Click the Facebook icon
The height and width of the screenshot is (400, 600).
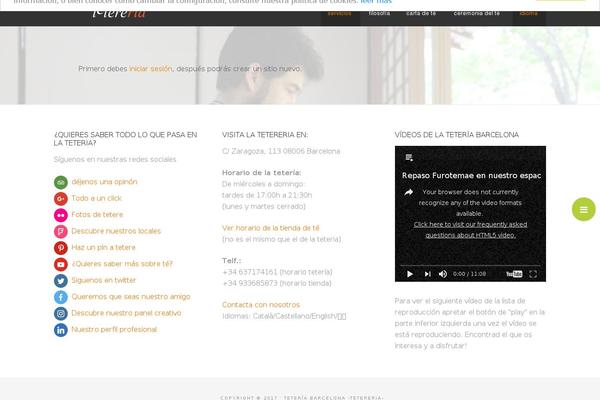coord(60,297)
